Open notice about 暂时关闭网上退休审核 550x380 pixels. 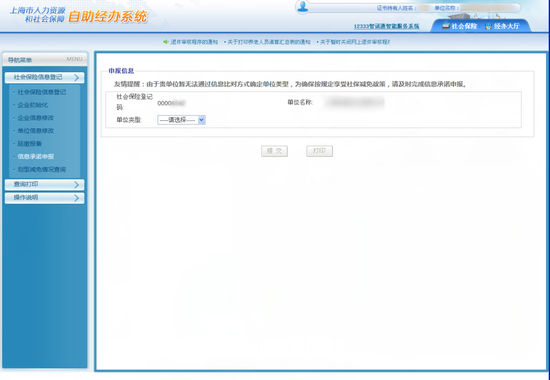pos(355,42)
